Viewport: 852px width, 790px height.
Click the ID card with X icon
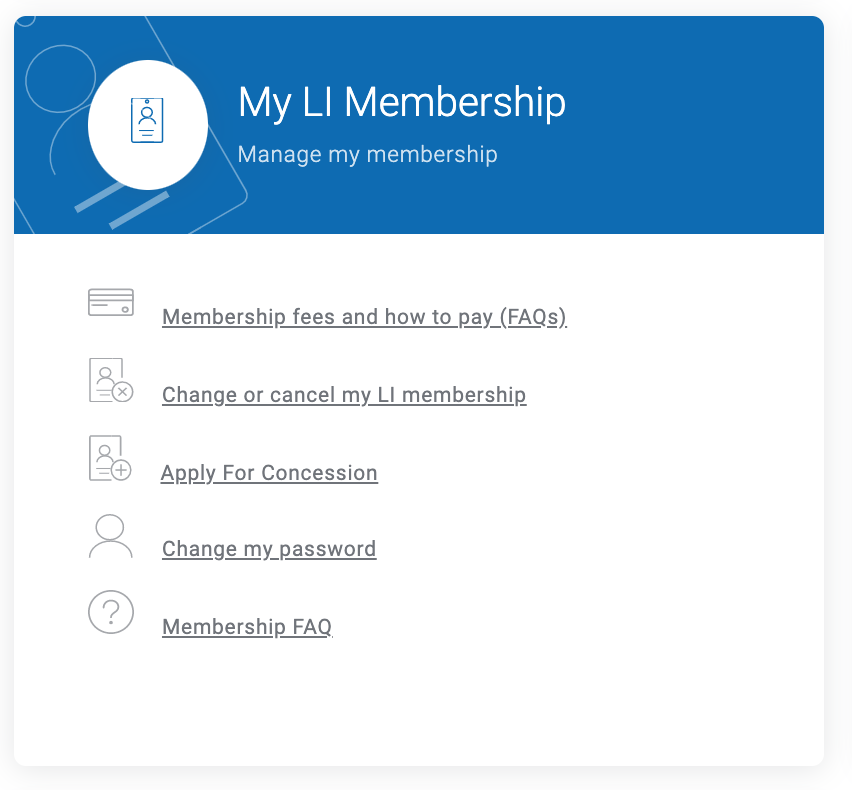[111, 380]
